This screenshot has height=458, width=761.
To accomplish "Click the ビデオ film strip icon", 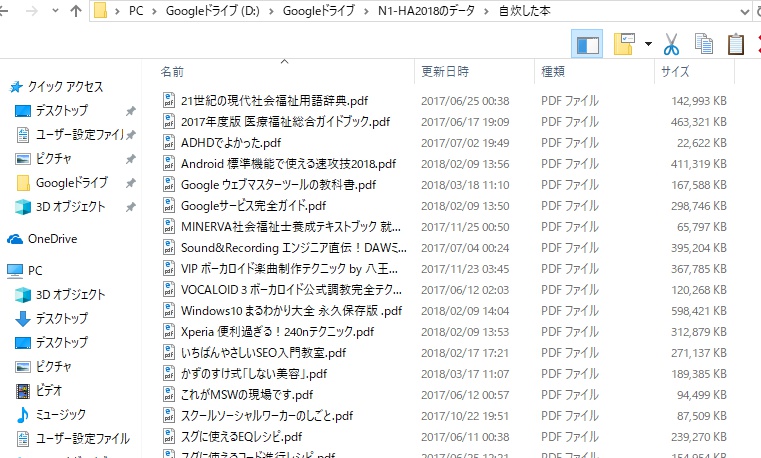I will point(23,391).
